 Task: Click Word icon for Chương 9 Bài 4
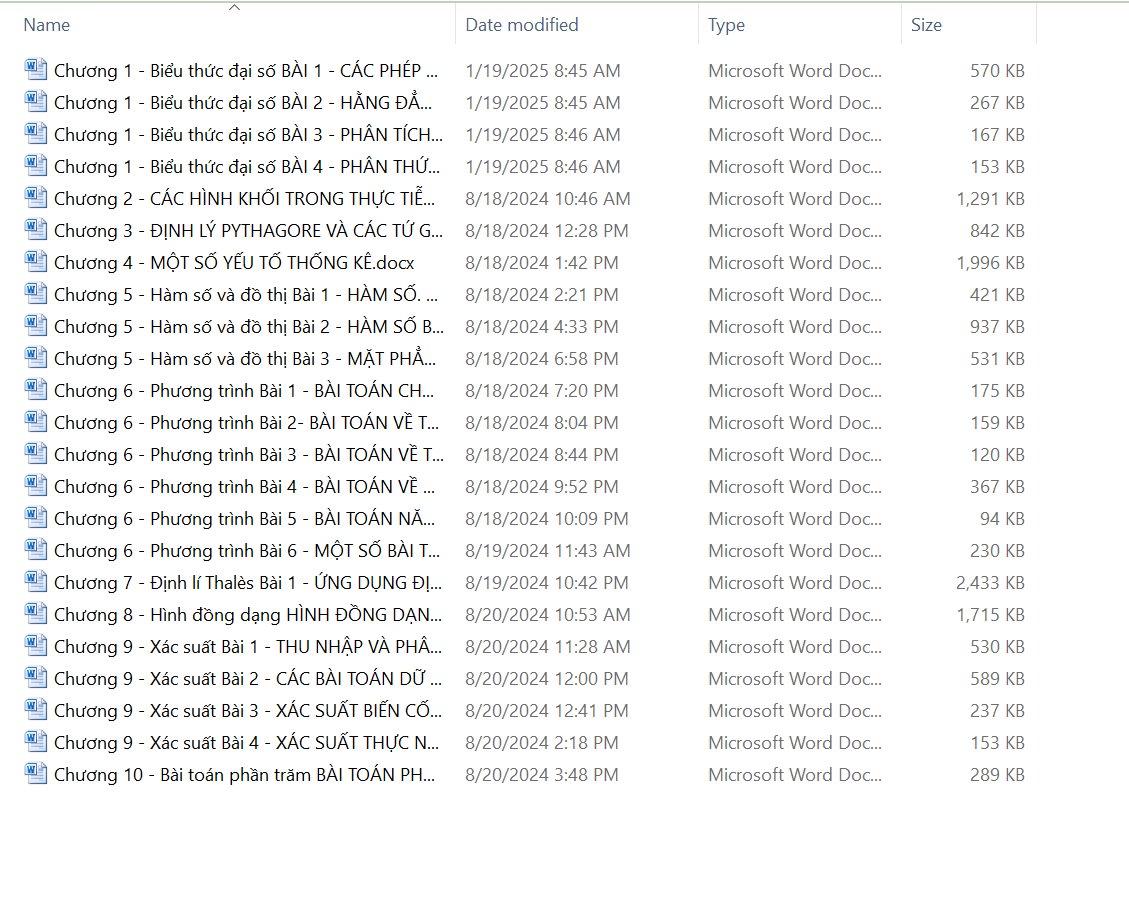pos(36,742)
